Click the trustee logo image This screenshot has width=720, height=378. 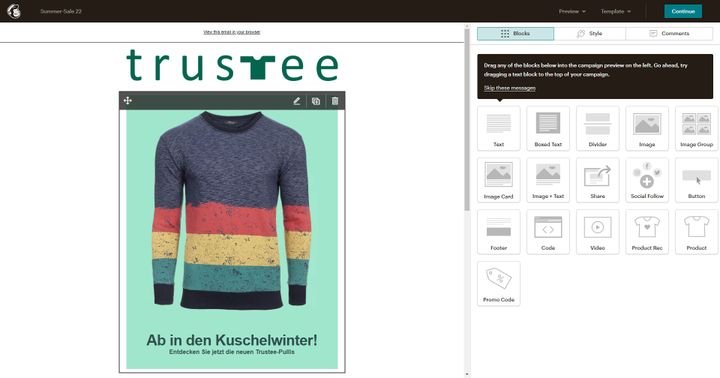(232, 65)
